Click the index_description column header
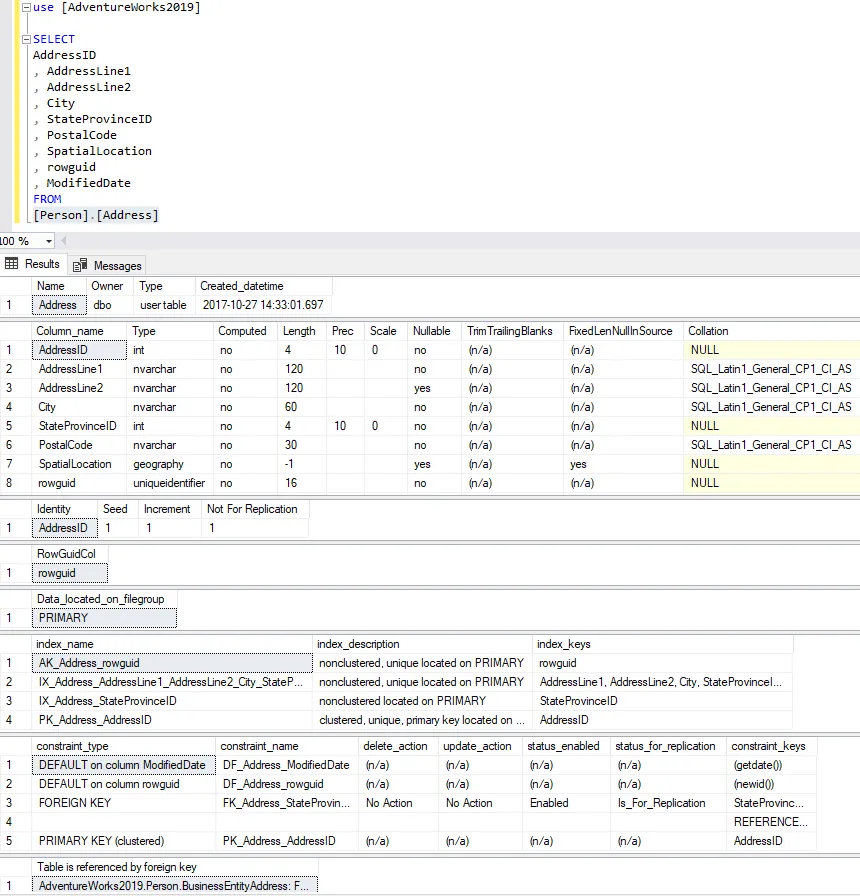Screen dimensions: 860x896 tap(422, 644)
